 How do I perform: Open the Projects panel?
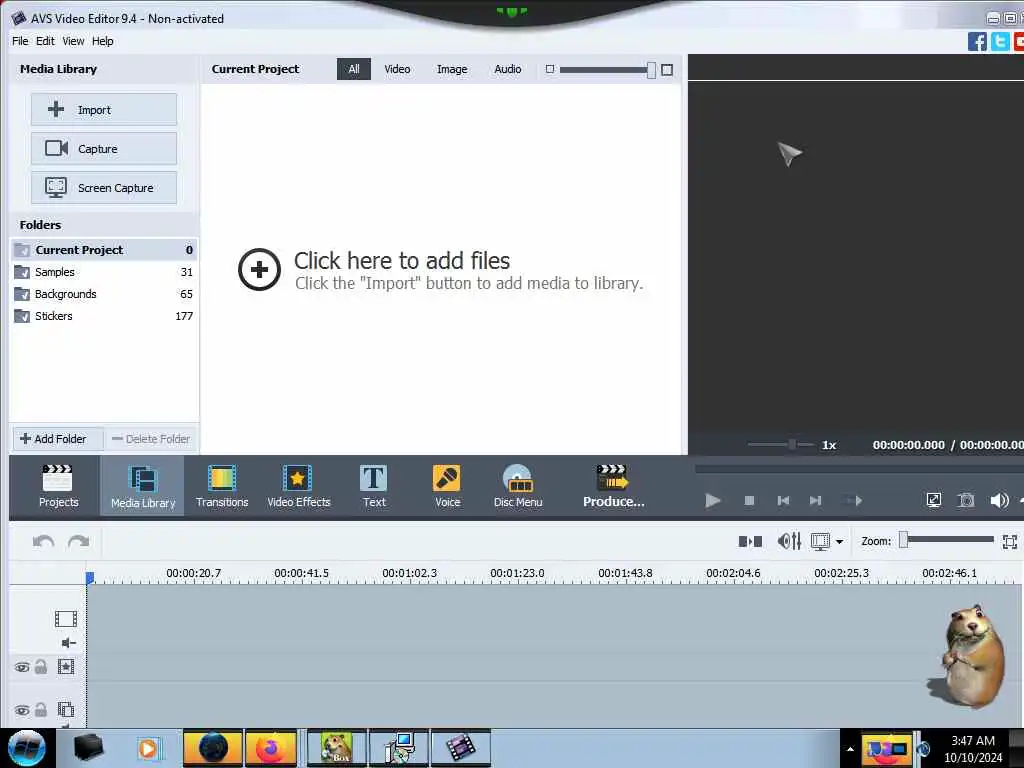click(x=58, y=486)
